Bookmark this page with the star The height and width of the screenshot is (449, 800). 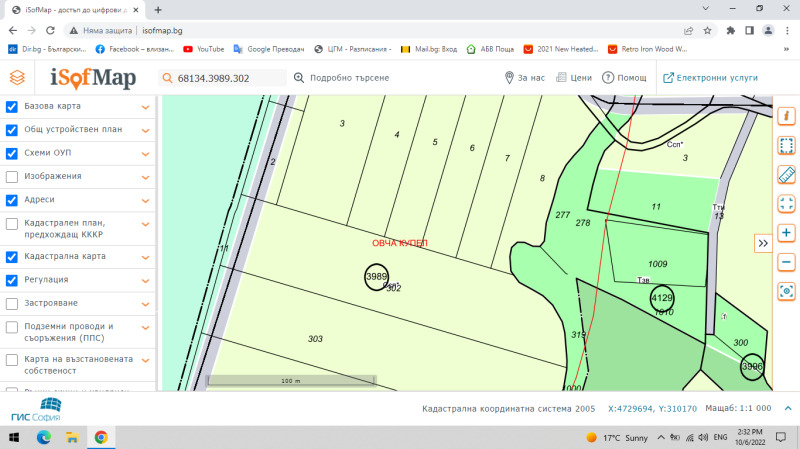point(707,31)
